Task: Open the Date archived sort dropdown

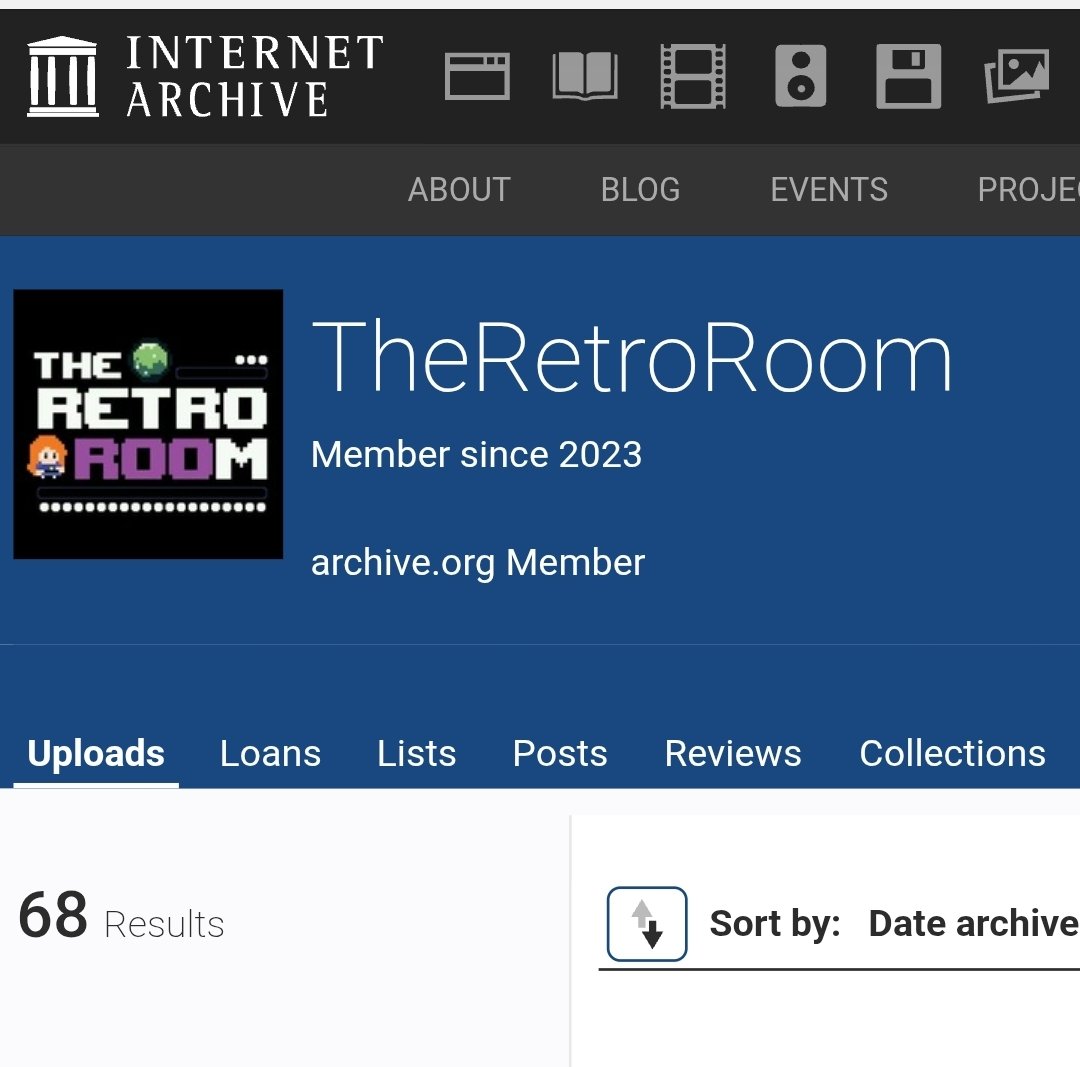Action: (x=974, y=924)
